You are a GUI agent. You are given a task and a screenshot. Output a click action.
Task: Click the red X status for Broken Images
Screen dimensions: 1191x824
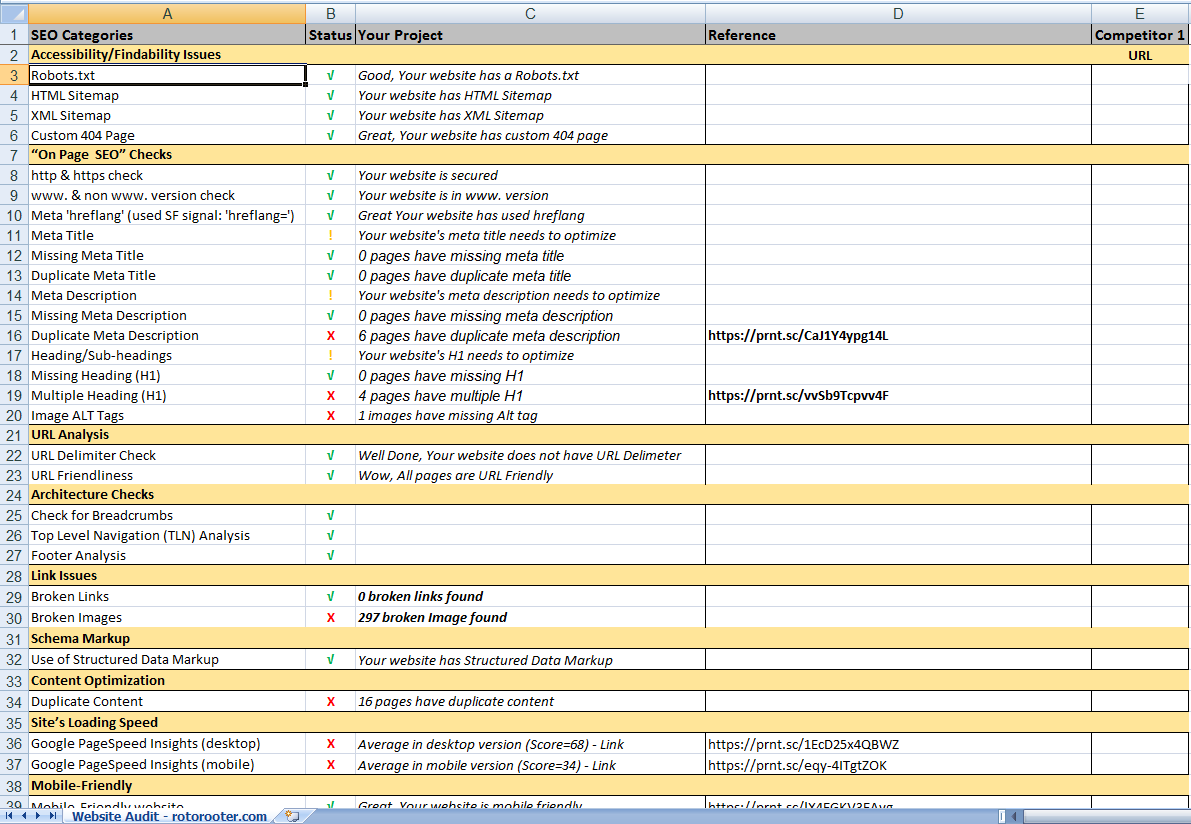tap(330, 618)
